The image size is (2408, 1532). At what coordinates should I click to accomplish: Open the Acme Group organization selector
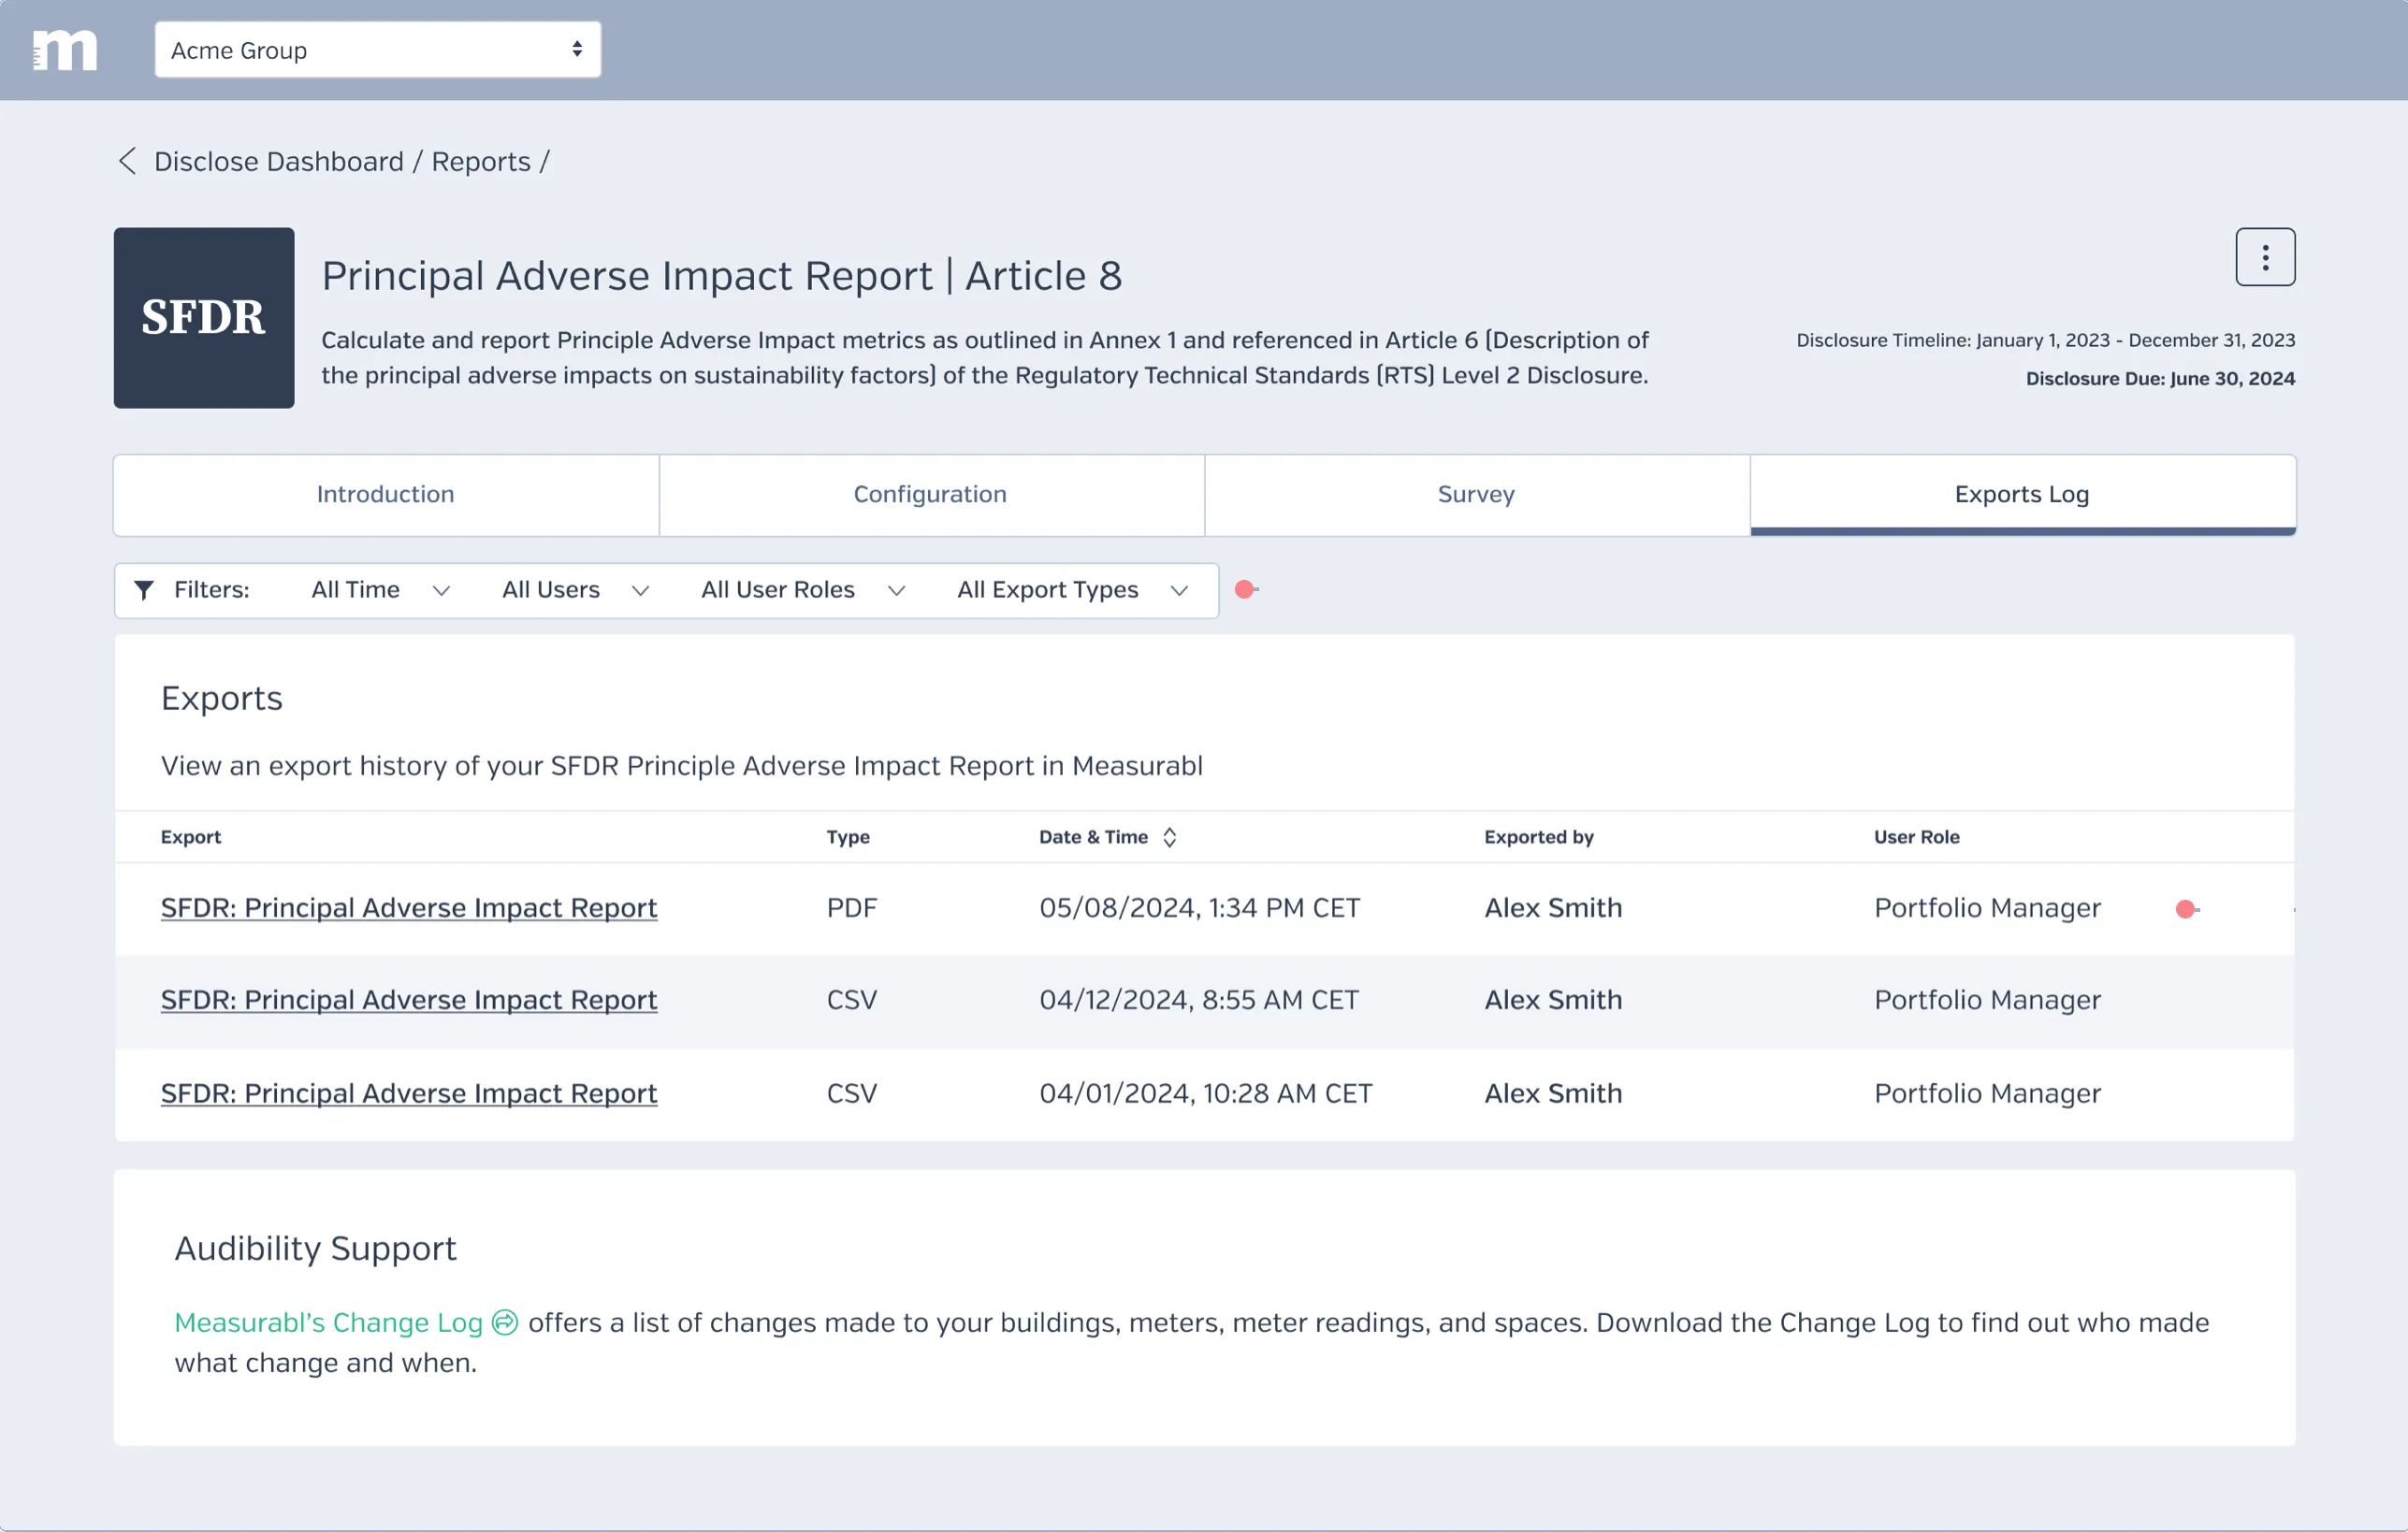point(378,50)
